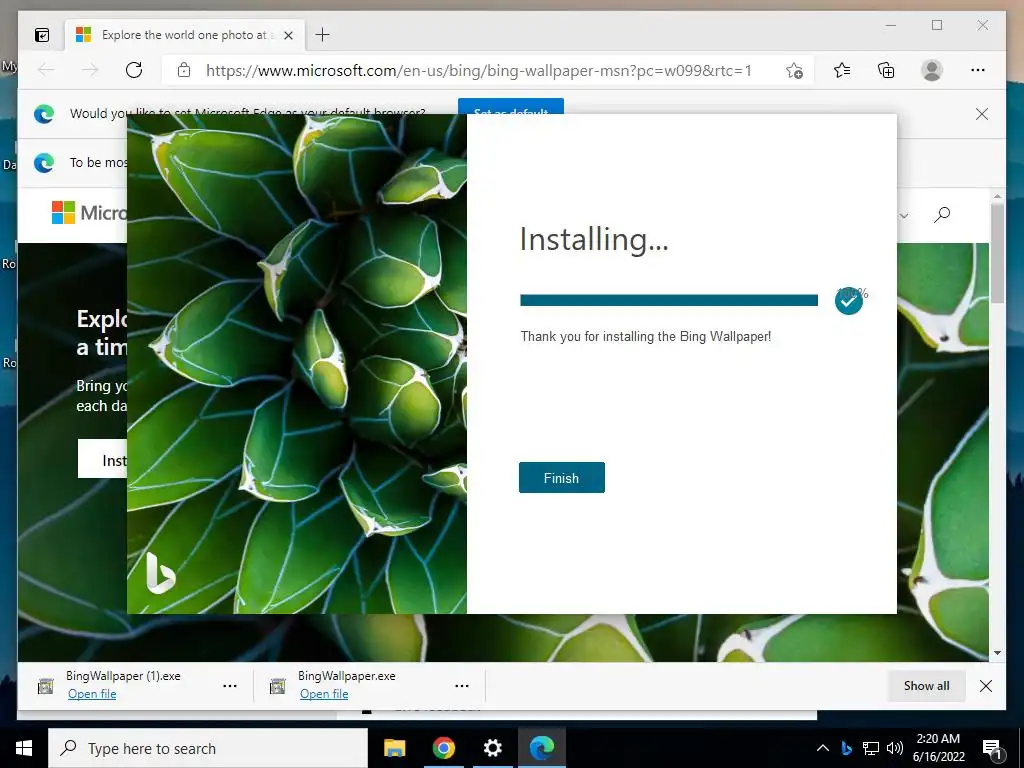The image size is (1024, 768).
Task: Click the taskbar search box
Action: (208, 748)
